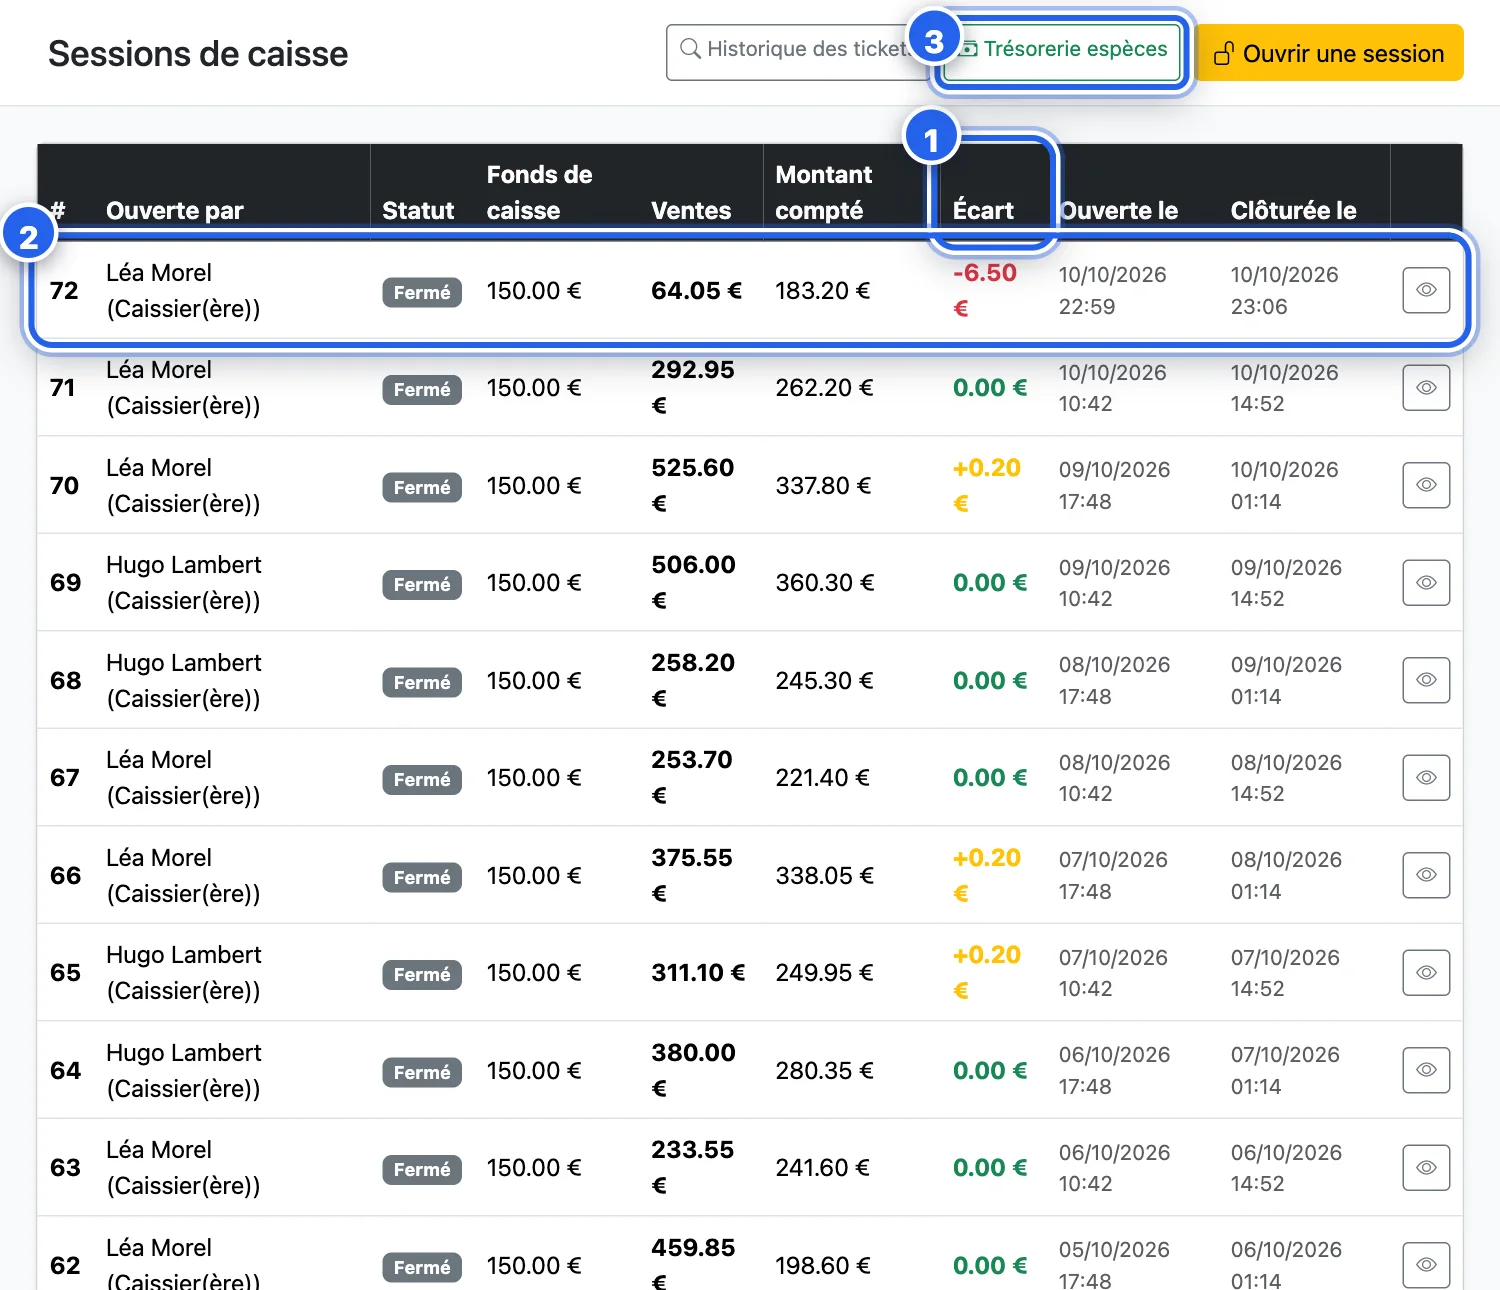The height and width of the screenshot is (1290, 1500).
Task: Select the 64.05 € sales value
Action: coord(696,290)
